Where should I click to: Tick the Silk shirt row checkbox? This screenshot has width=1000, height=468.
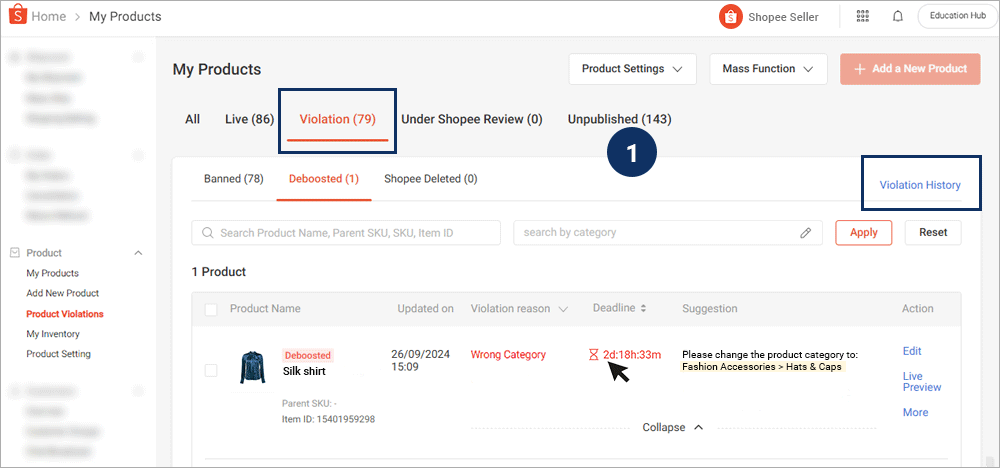211,370
